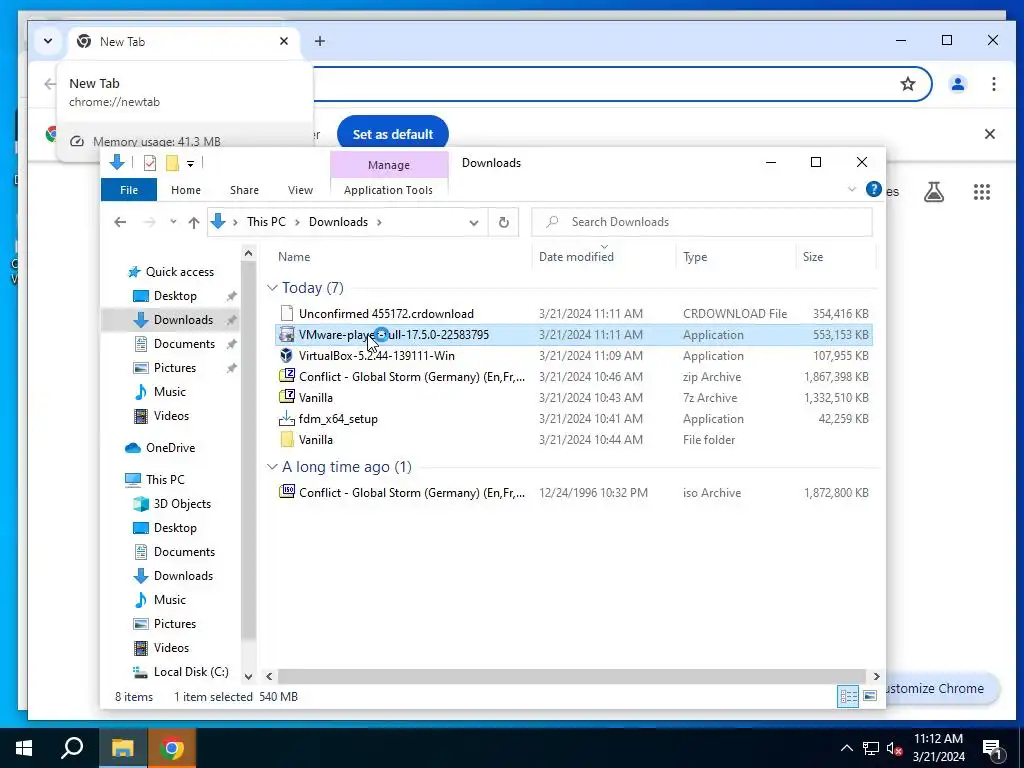Open the File ribbon tab
This screenshot has width=1024, height=768.
(x=129, y=190)
